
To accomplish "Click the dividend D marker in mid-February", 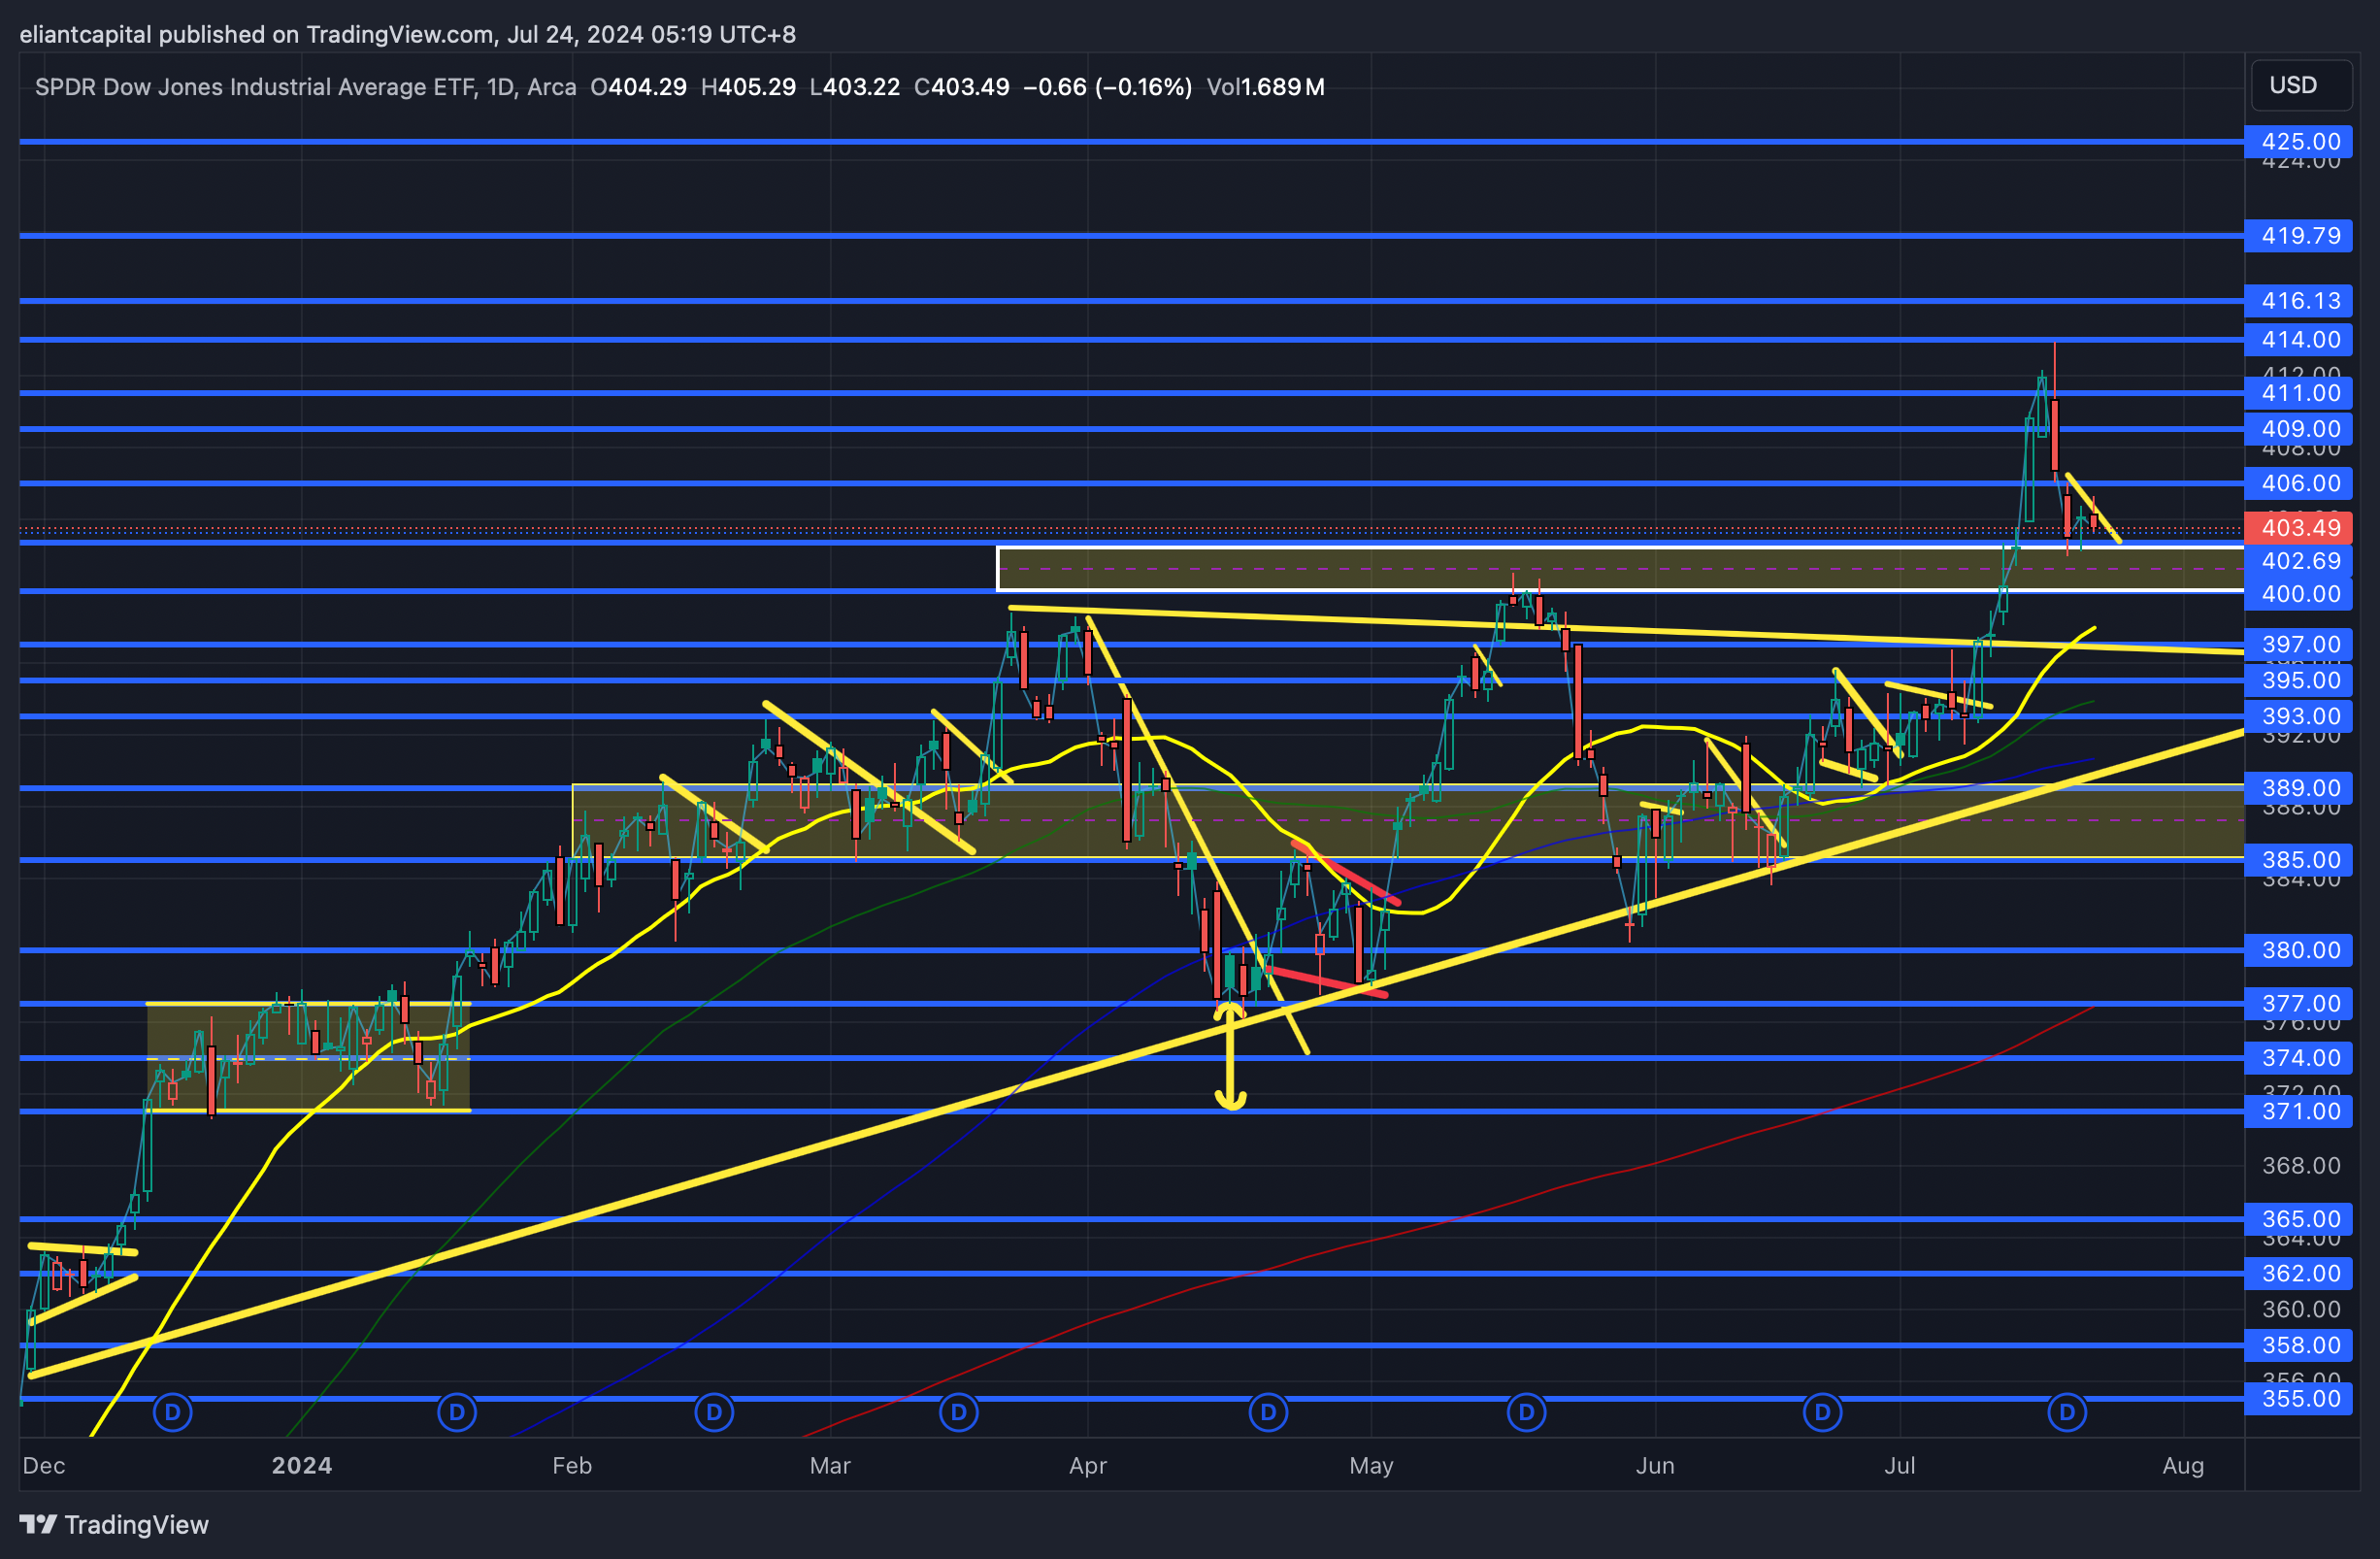I will pyautogui.click(x=714, y=1412).
